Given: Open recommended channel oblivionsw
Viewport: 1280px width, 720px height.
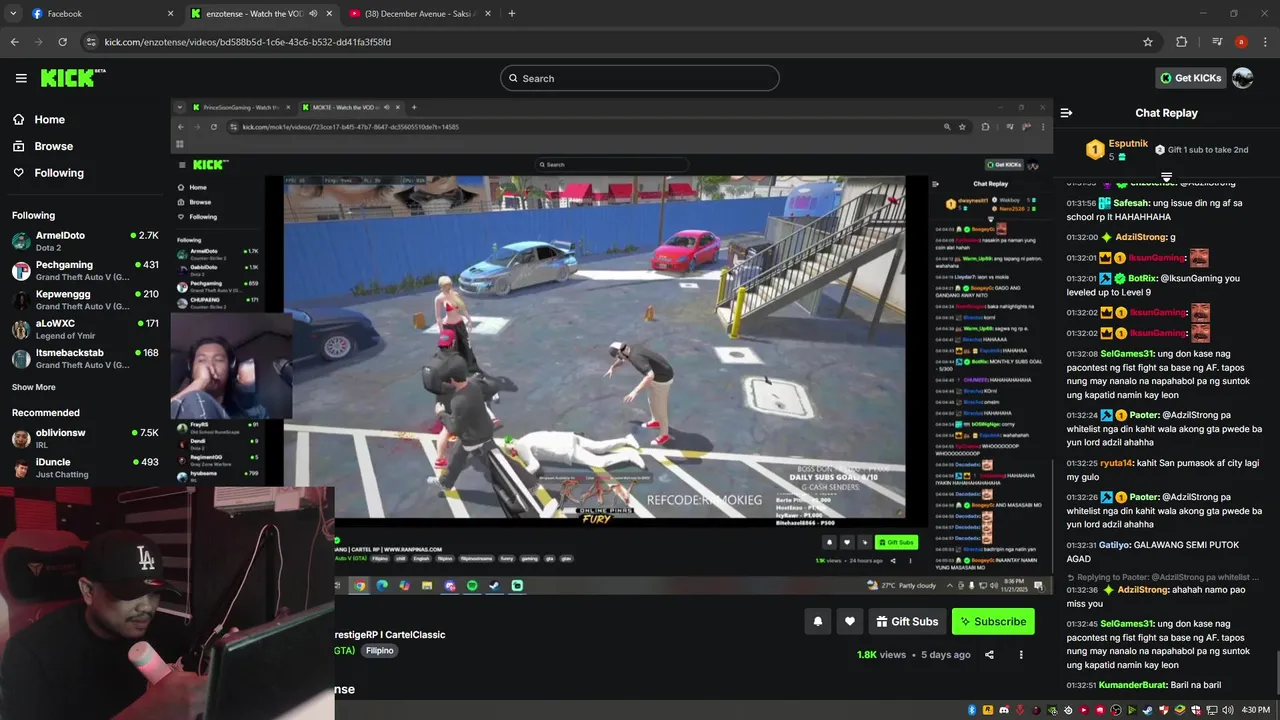Looking at the screenshot, I should click(x=85, y=438).
